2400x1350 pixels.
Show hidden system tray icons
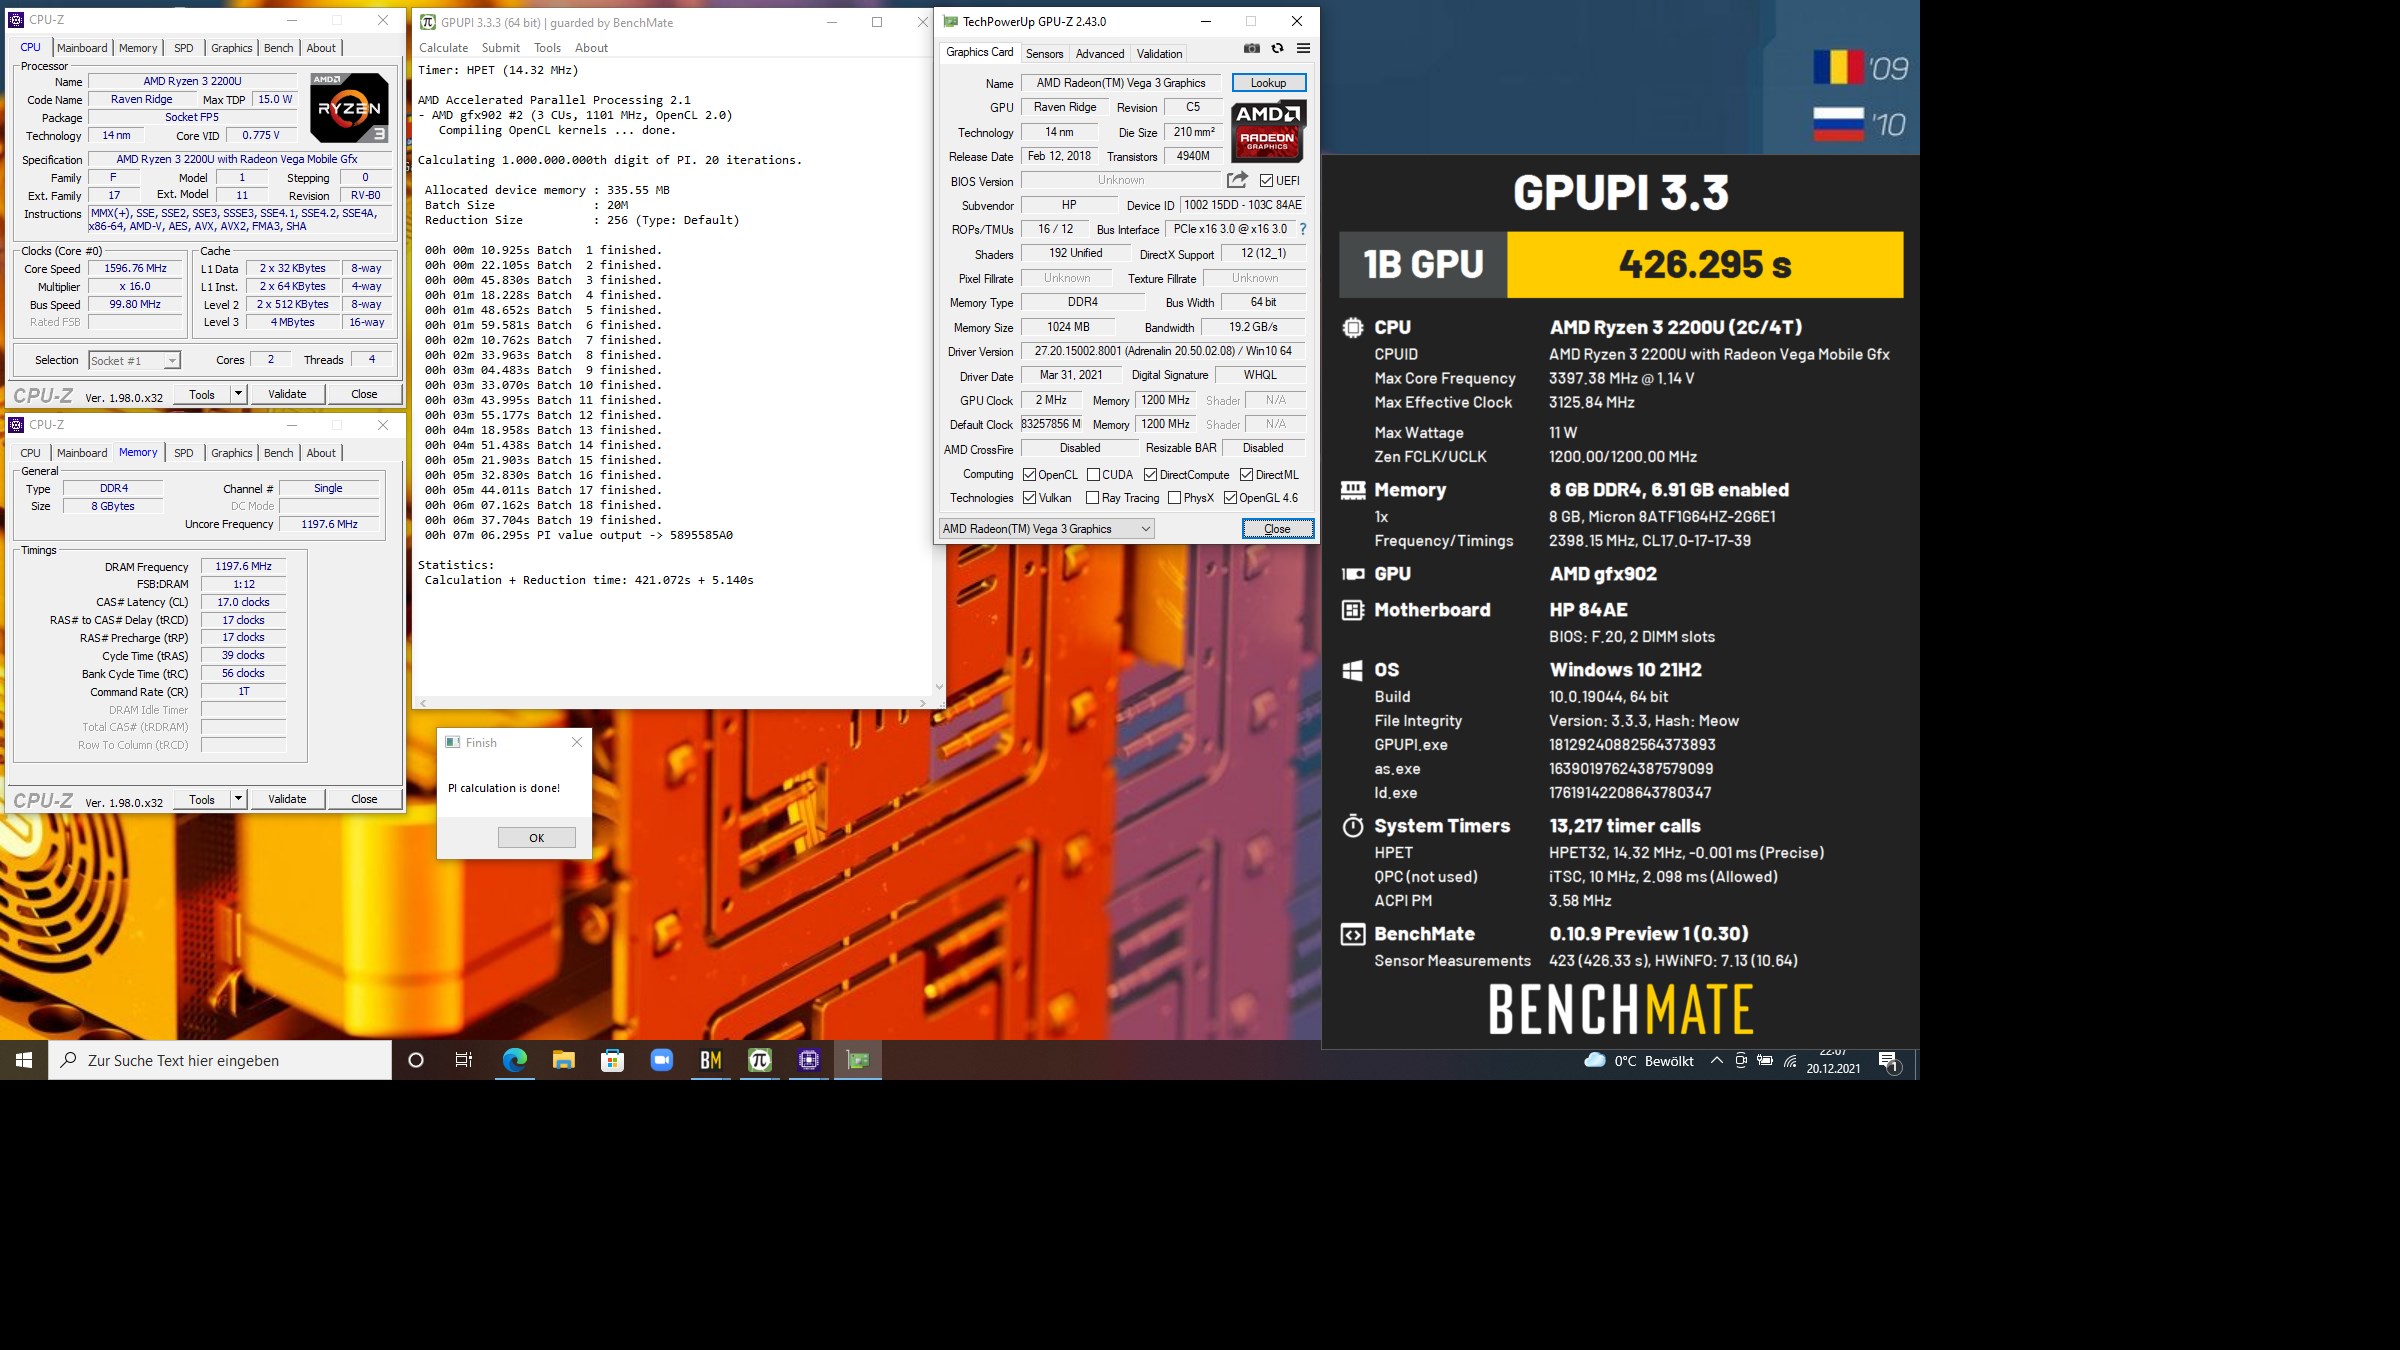click(x=1716, y=1061)
